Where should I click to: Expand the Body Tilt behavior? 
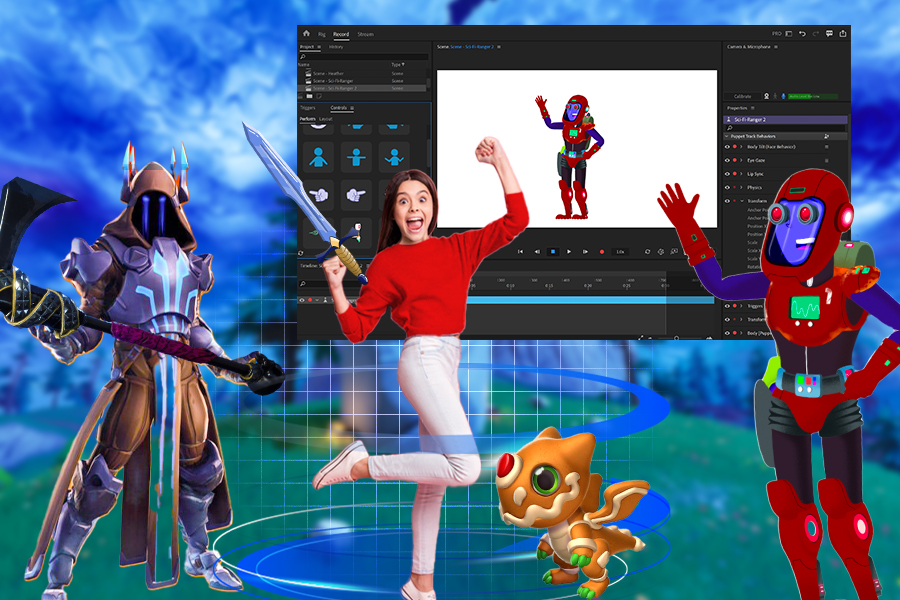(741, 147)
